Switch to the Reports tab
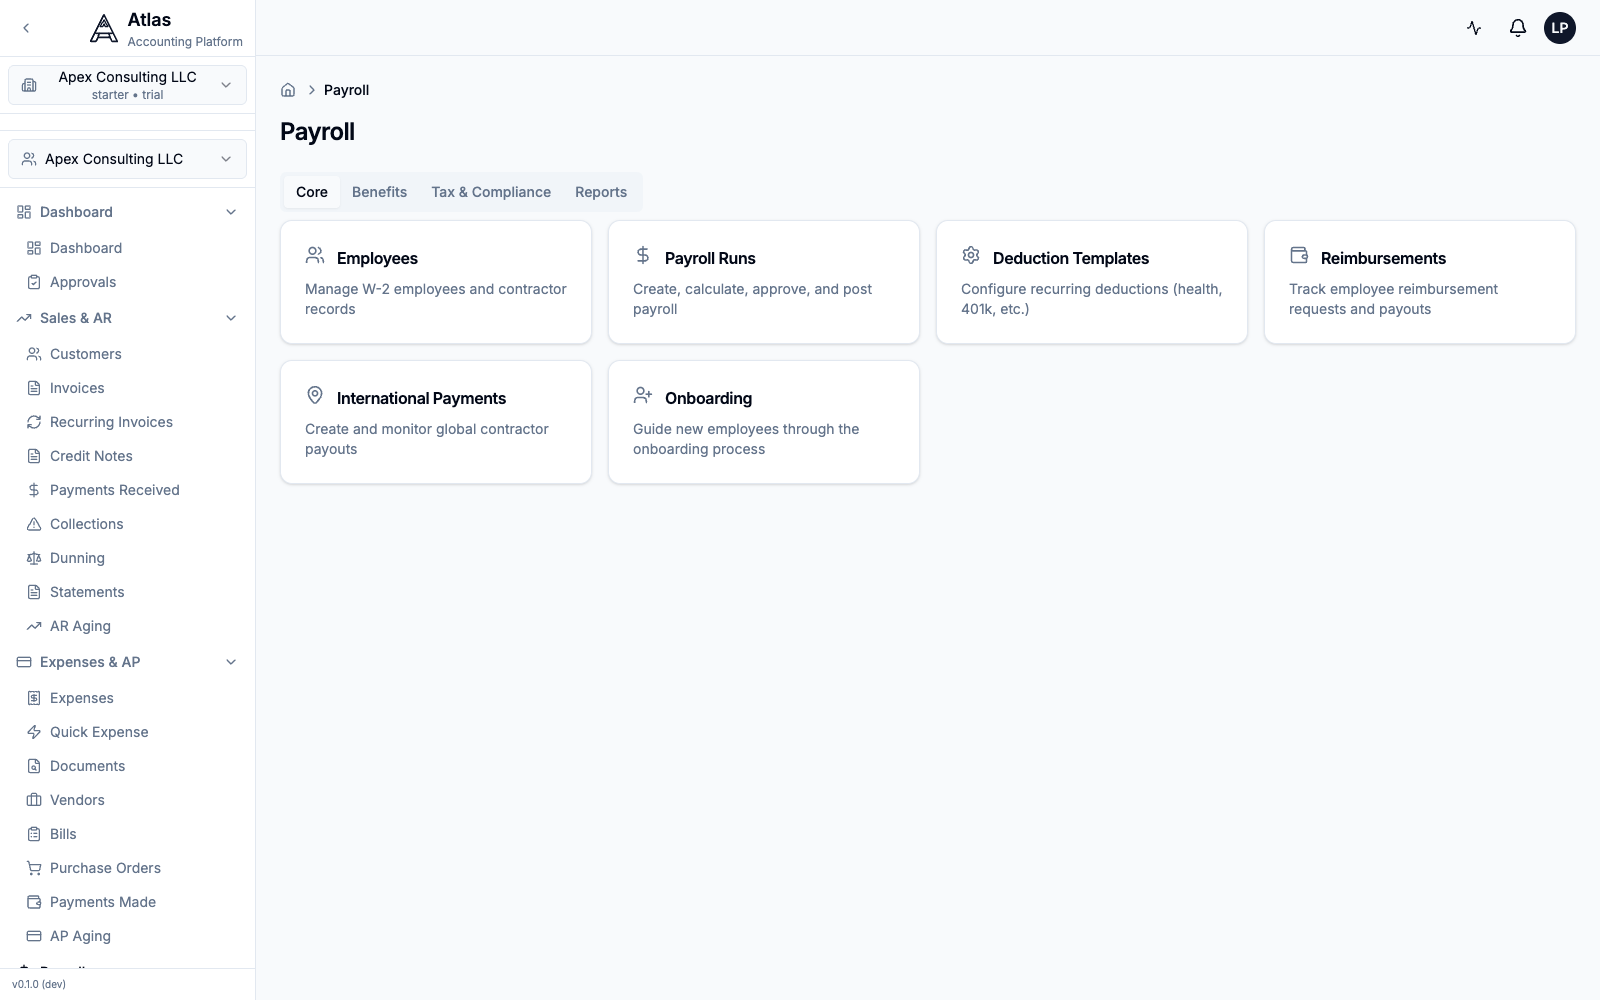This screenshot has height=1000, width=1600. click(601, 192)
